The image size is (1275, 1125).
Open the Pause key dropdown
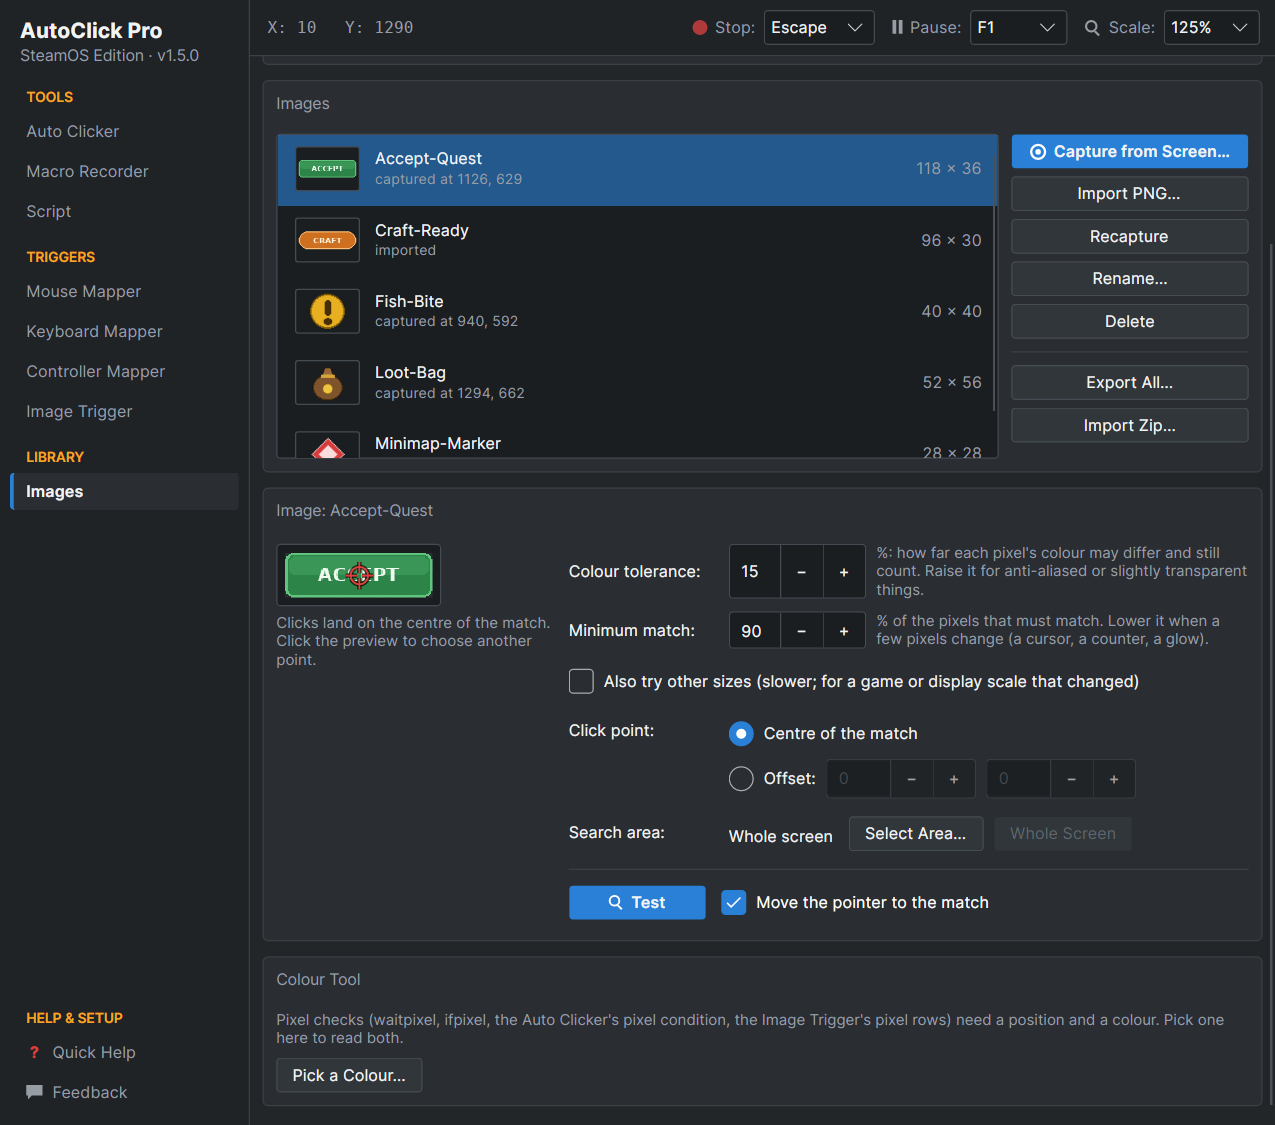tap(1018, 28)
